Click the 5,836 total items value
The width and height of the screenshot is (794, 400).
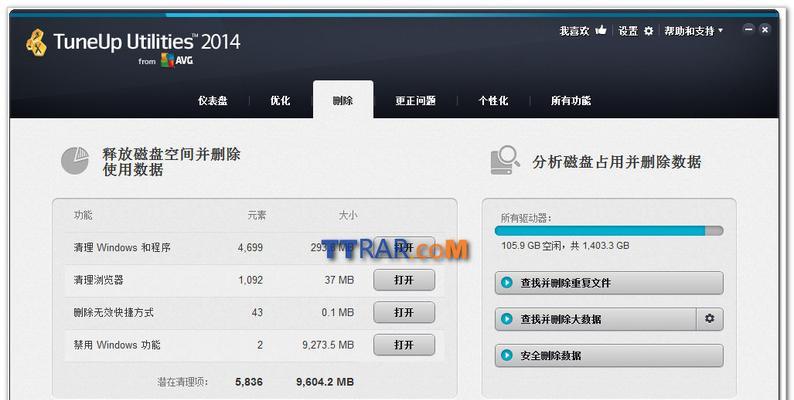[249, 382]
